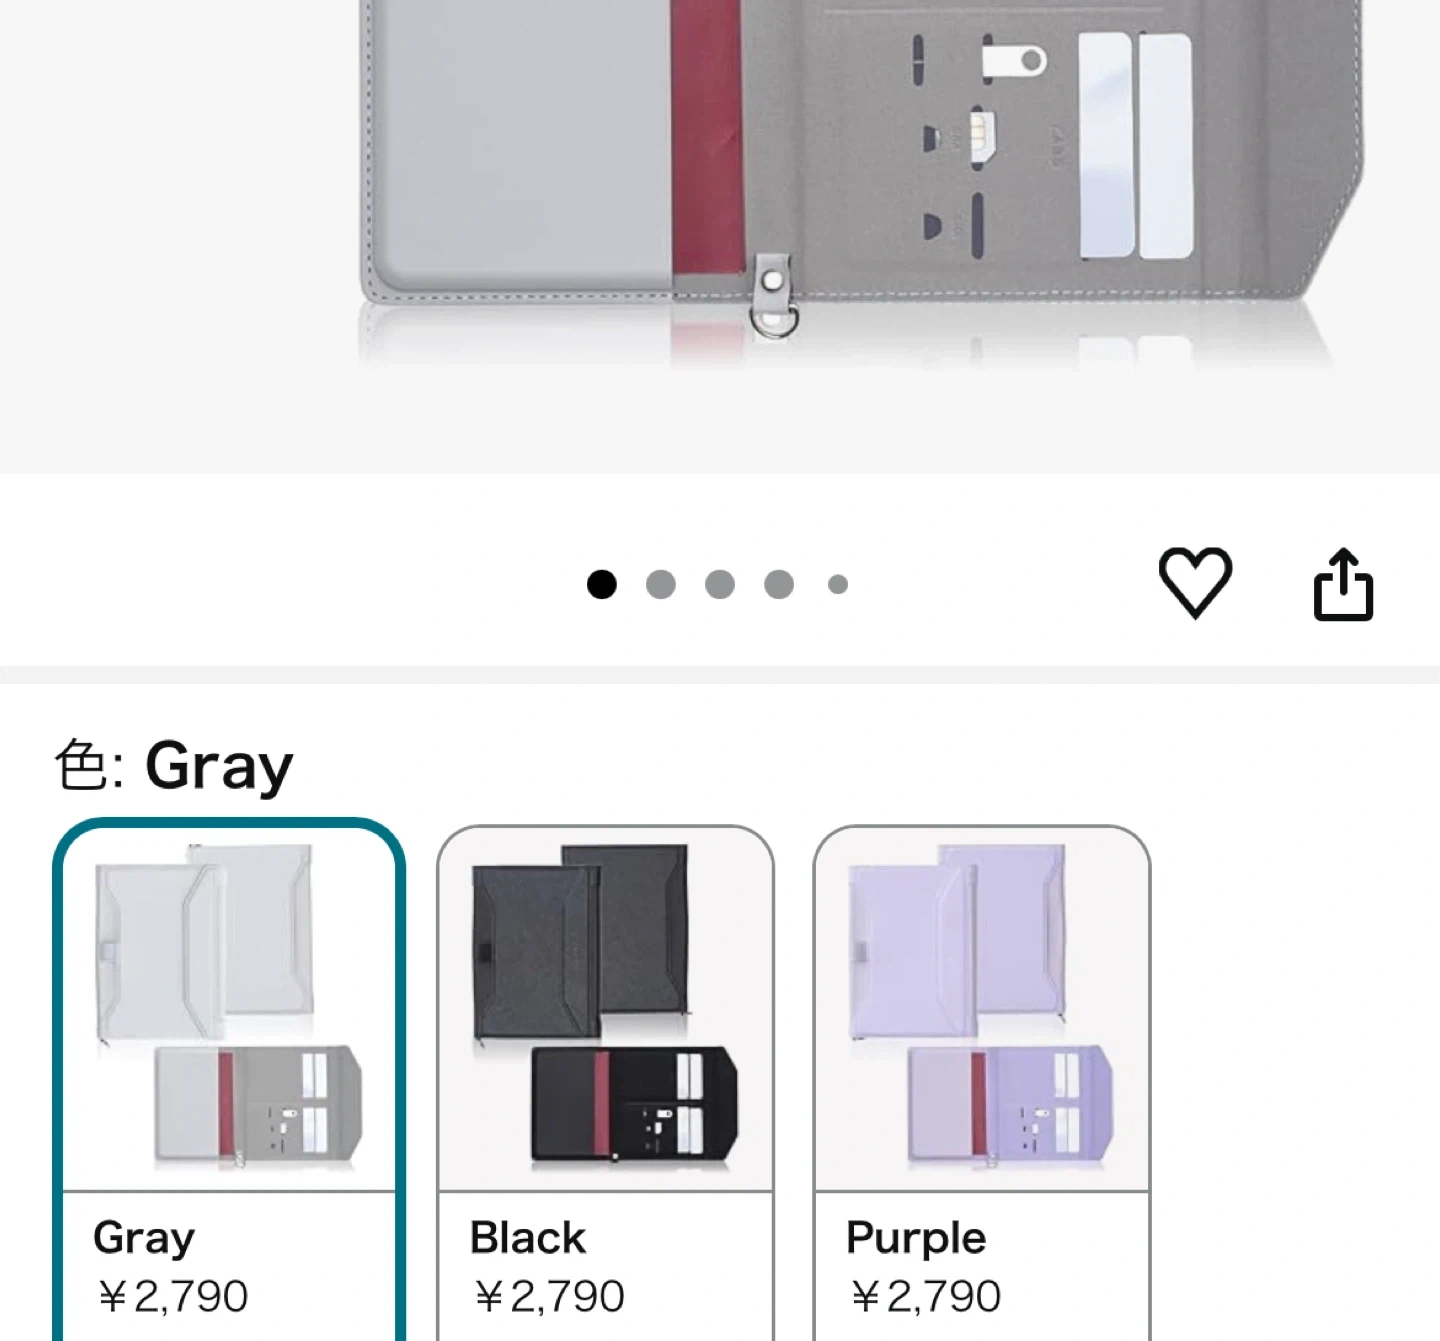Image resolution: width=1440 pixels, height=1341 pixels.
Task: Go to the third image dot
Action: (720, 584)
